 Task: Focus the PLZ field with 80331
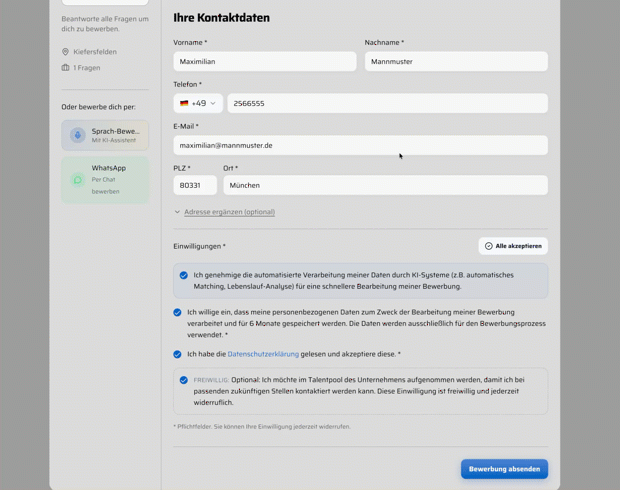point(195,185)
